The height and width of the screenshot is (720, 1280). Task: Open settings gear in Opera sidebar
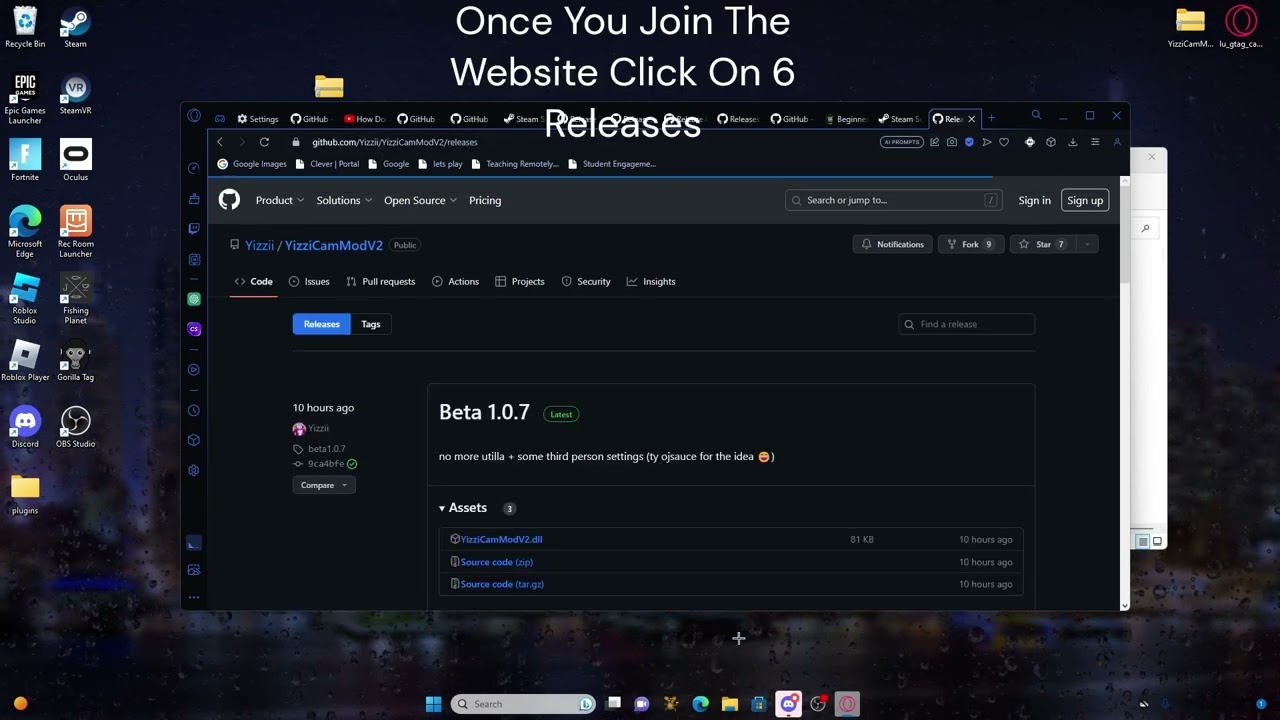click(x=194, y=470)
